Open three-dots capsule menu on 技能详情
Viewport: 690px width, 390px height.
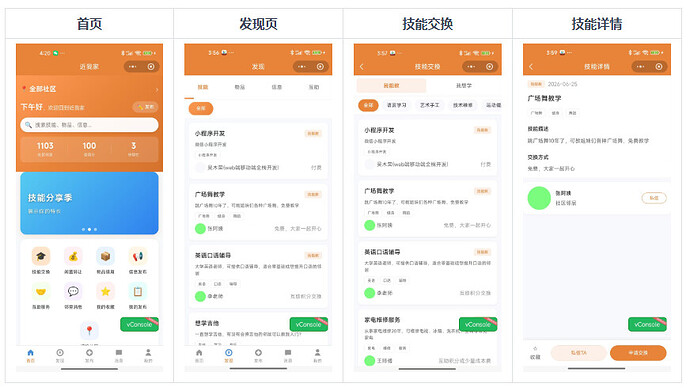640,66
